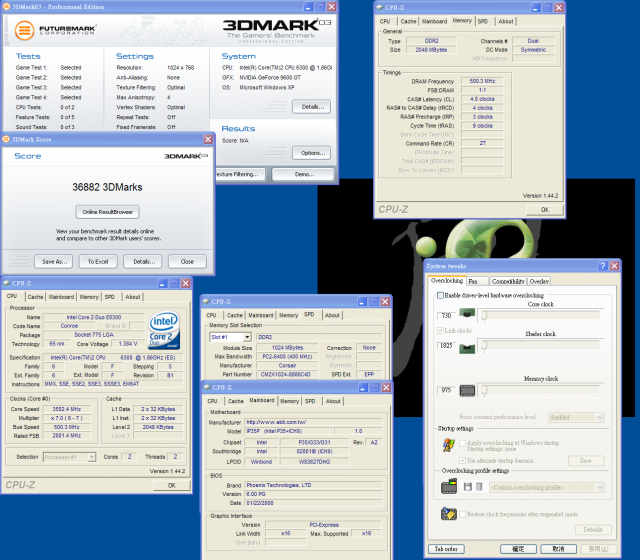
Task: Click the restore clock frequencies icon
Action: pyautogui.click(x=449, y=513)
